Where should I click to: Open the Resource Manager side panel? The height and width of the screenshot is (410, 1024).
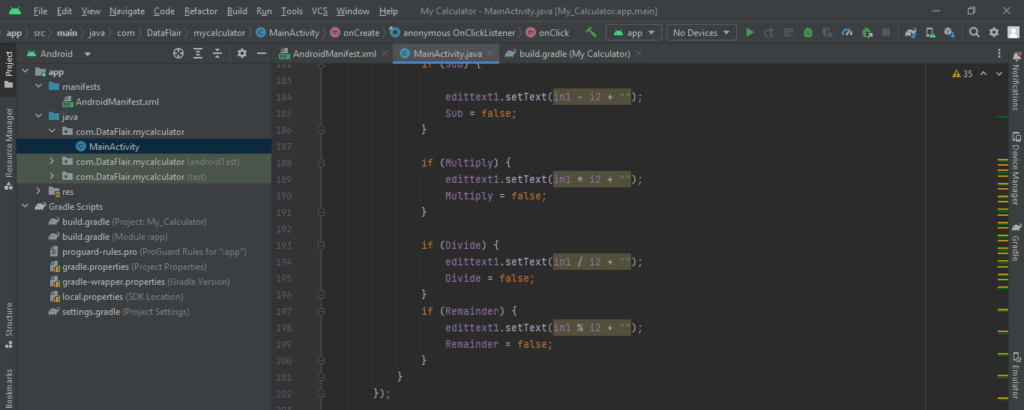(x=8, y=142)
